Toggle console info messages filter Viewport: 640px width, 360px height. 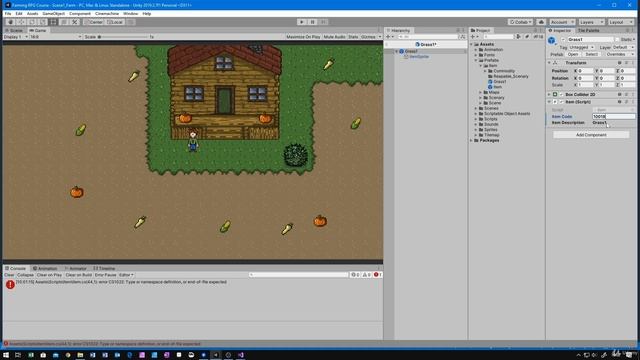coord(355,275)
